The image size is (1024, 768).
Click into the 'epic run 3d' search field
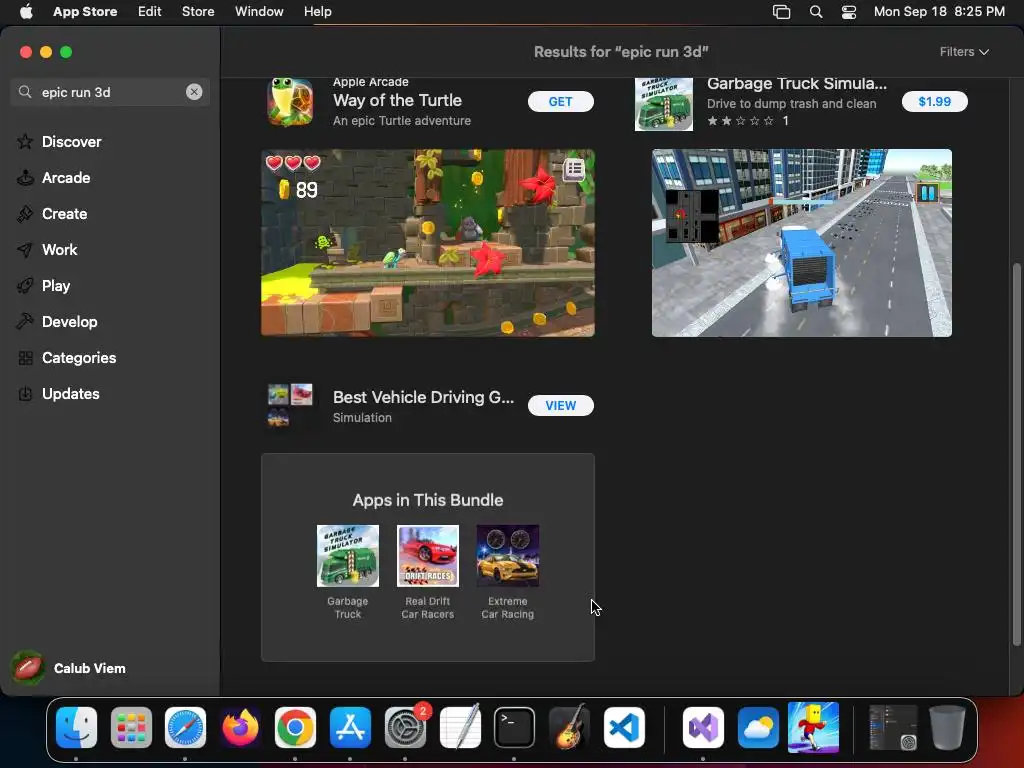[x=110, y=92]
